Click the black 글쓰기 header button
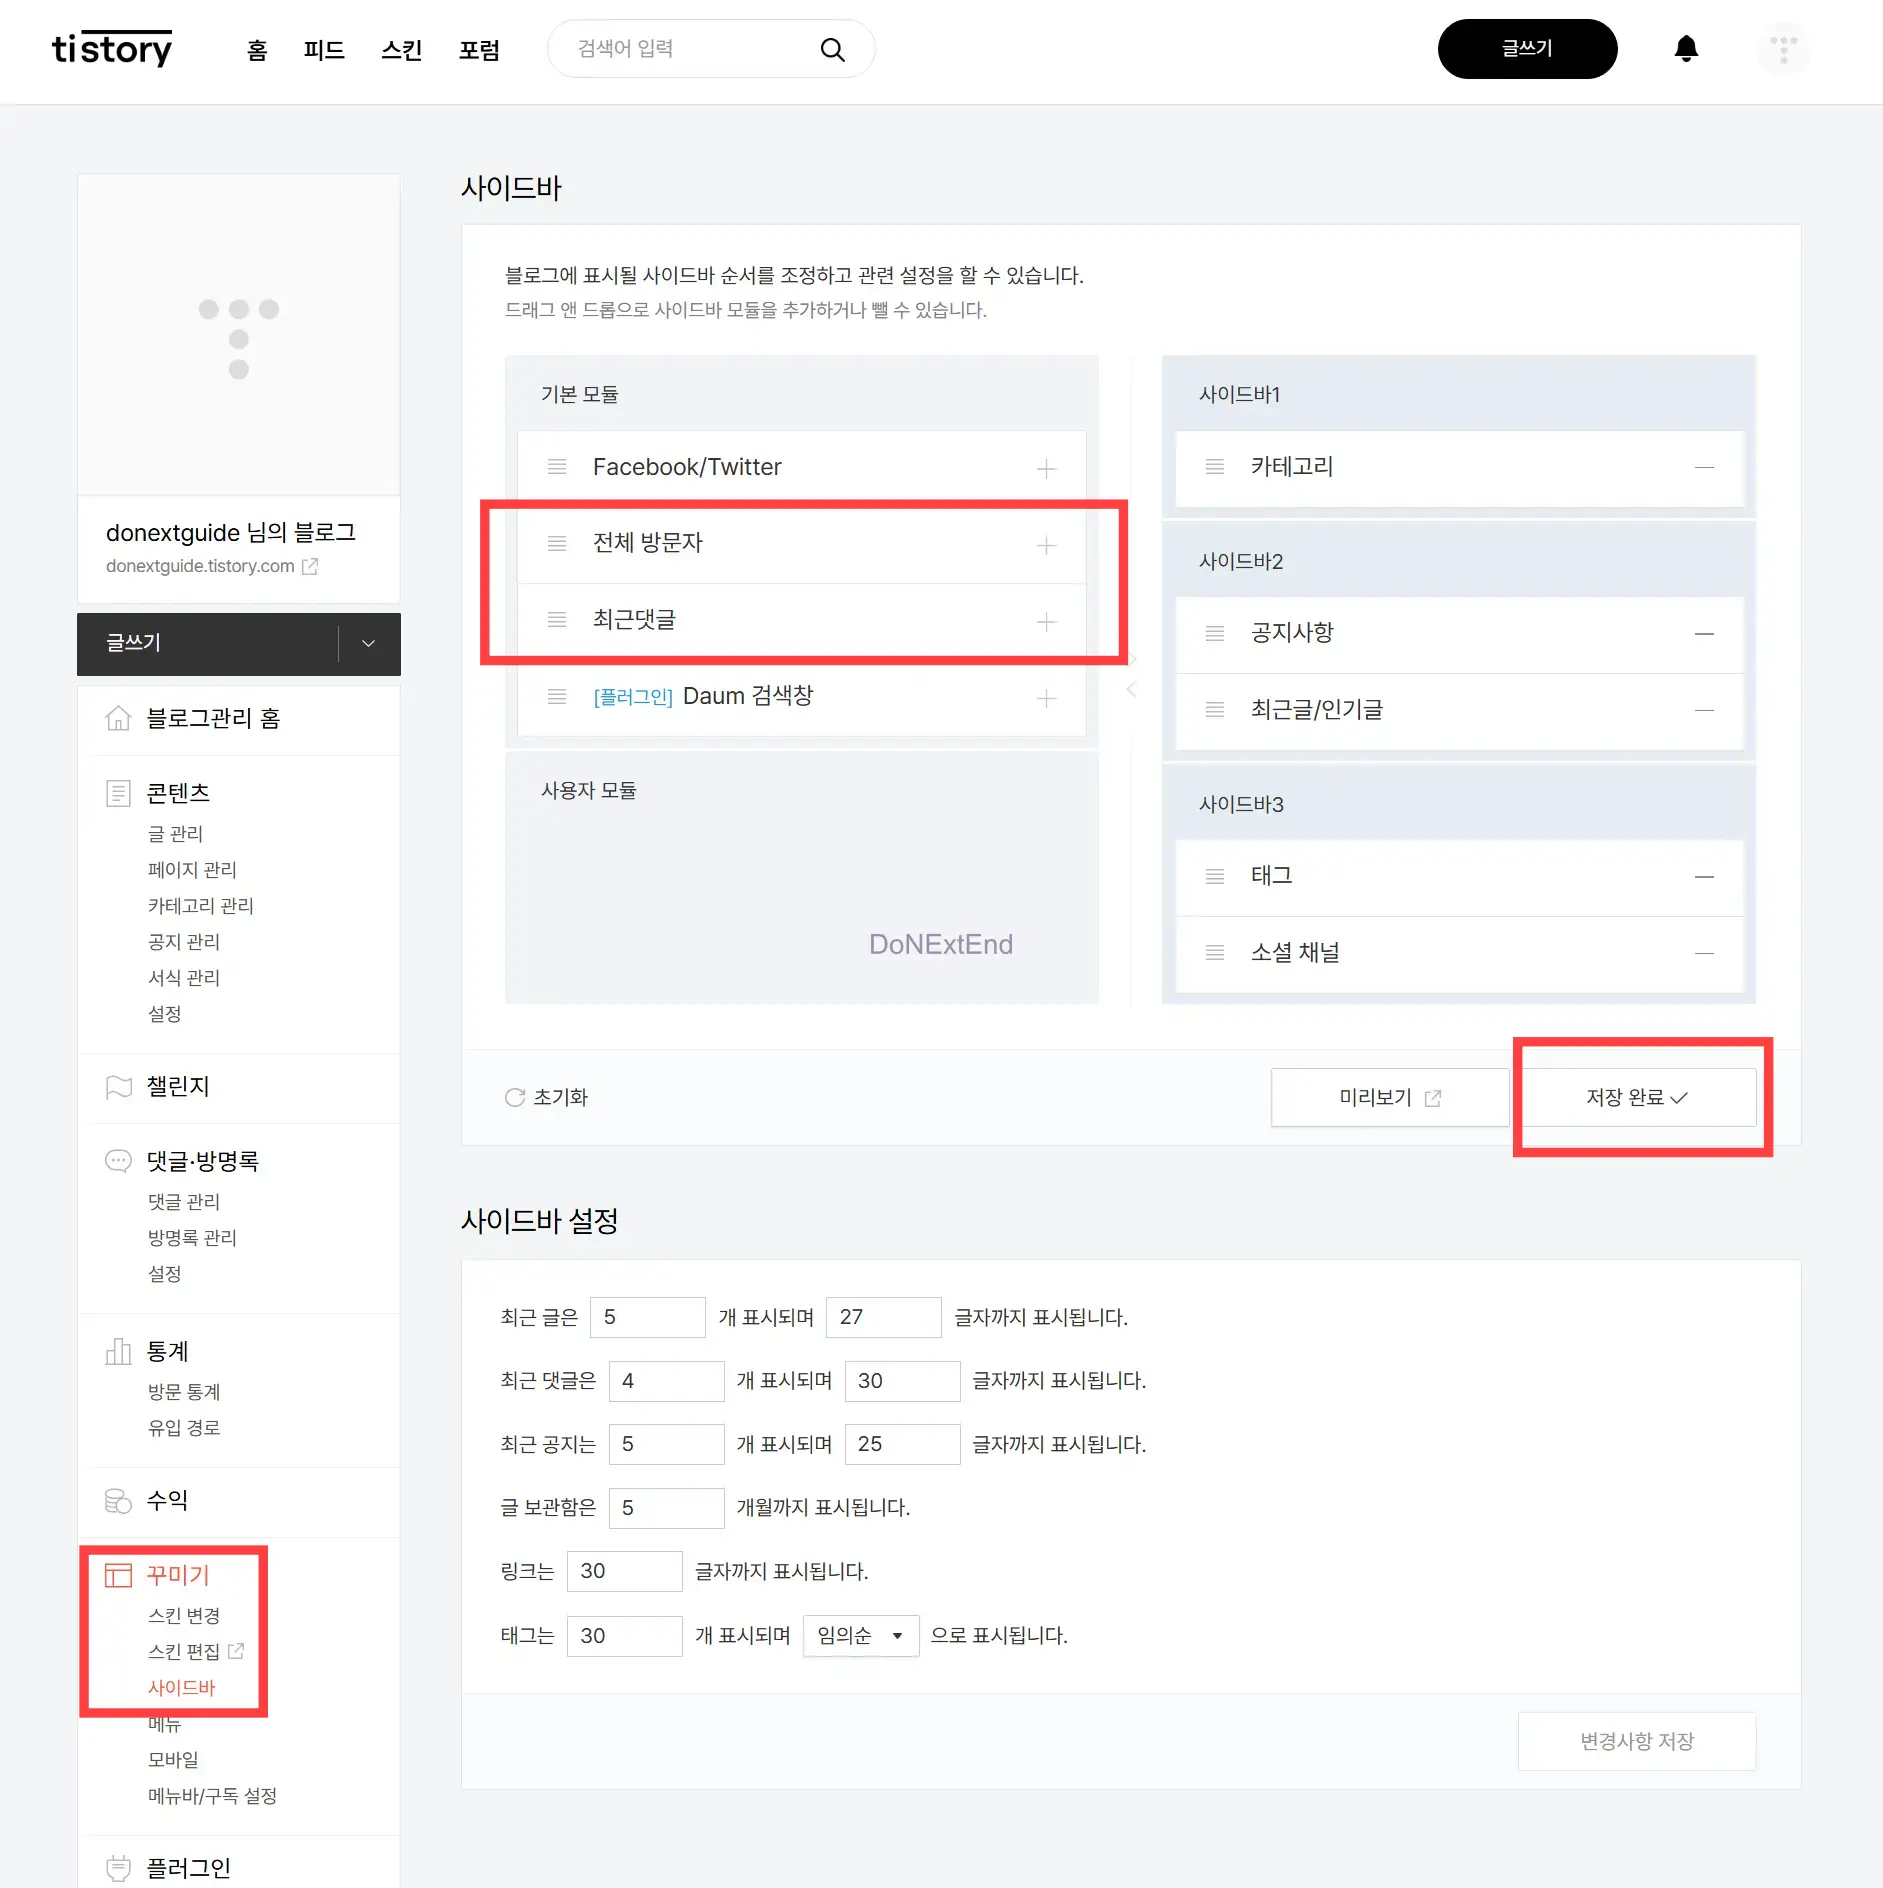This screenshot has width=1883, height=1888. pos(1527,49)
